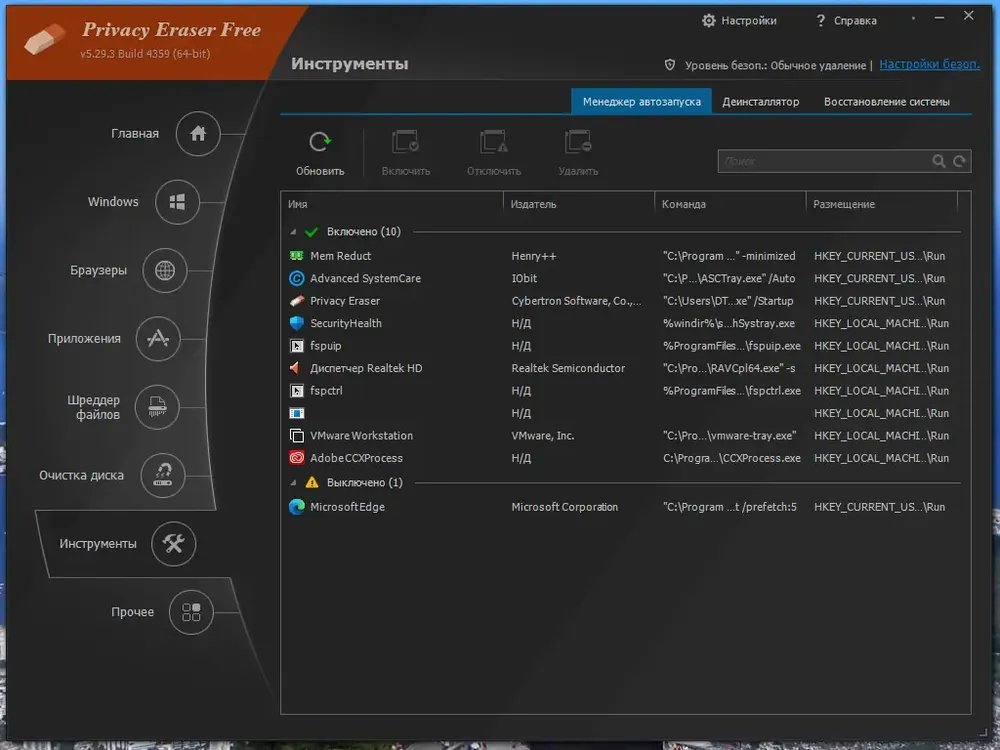Sort by Издатель column header

[x=578, y=204]
